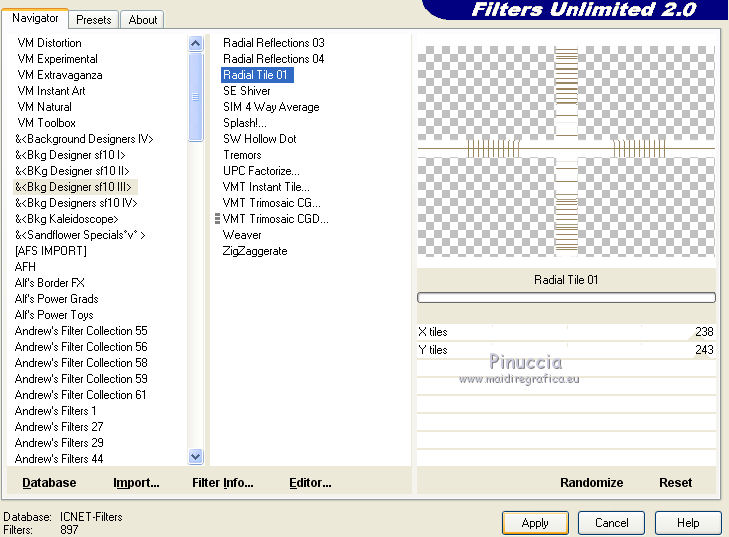
Task: Select &<Sandflower Specials°v°> category
Action: [80, 235]
